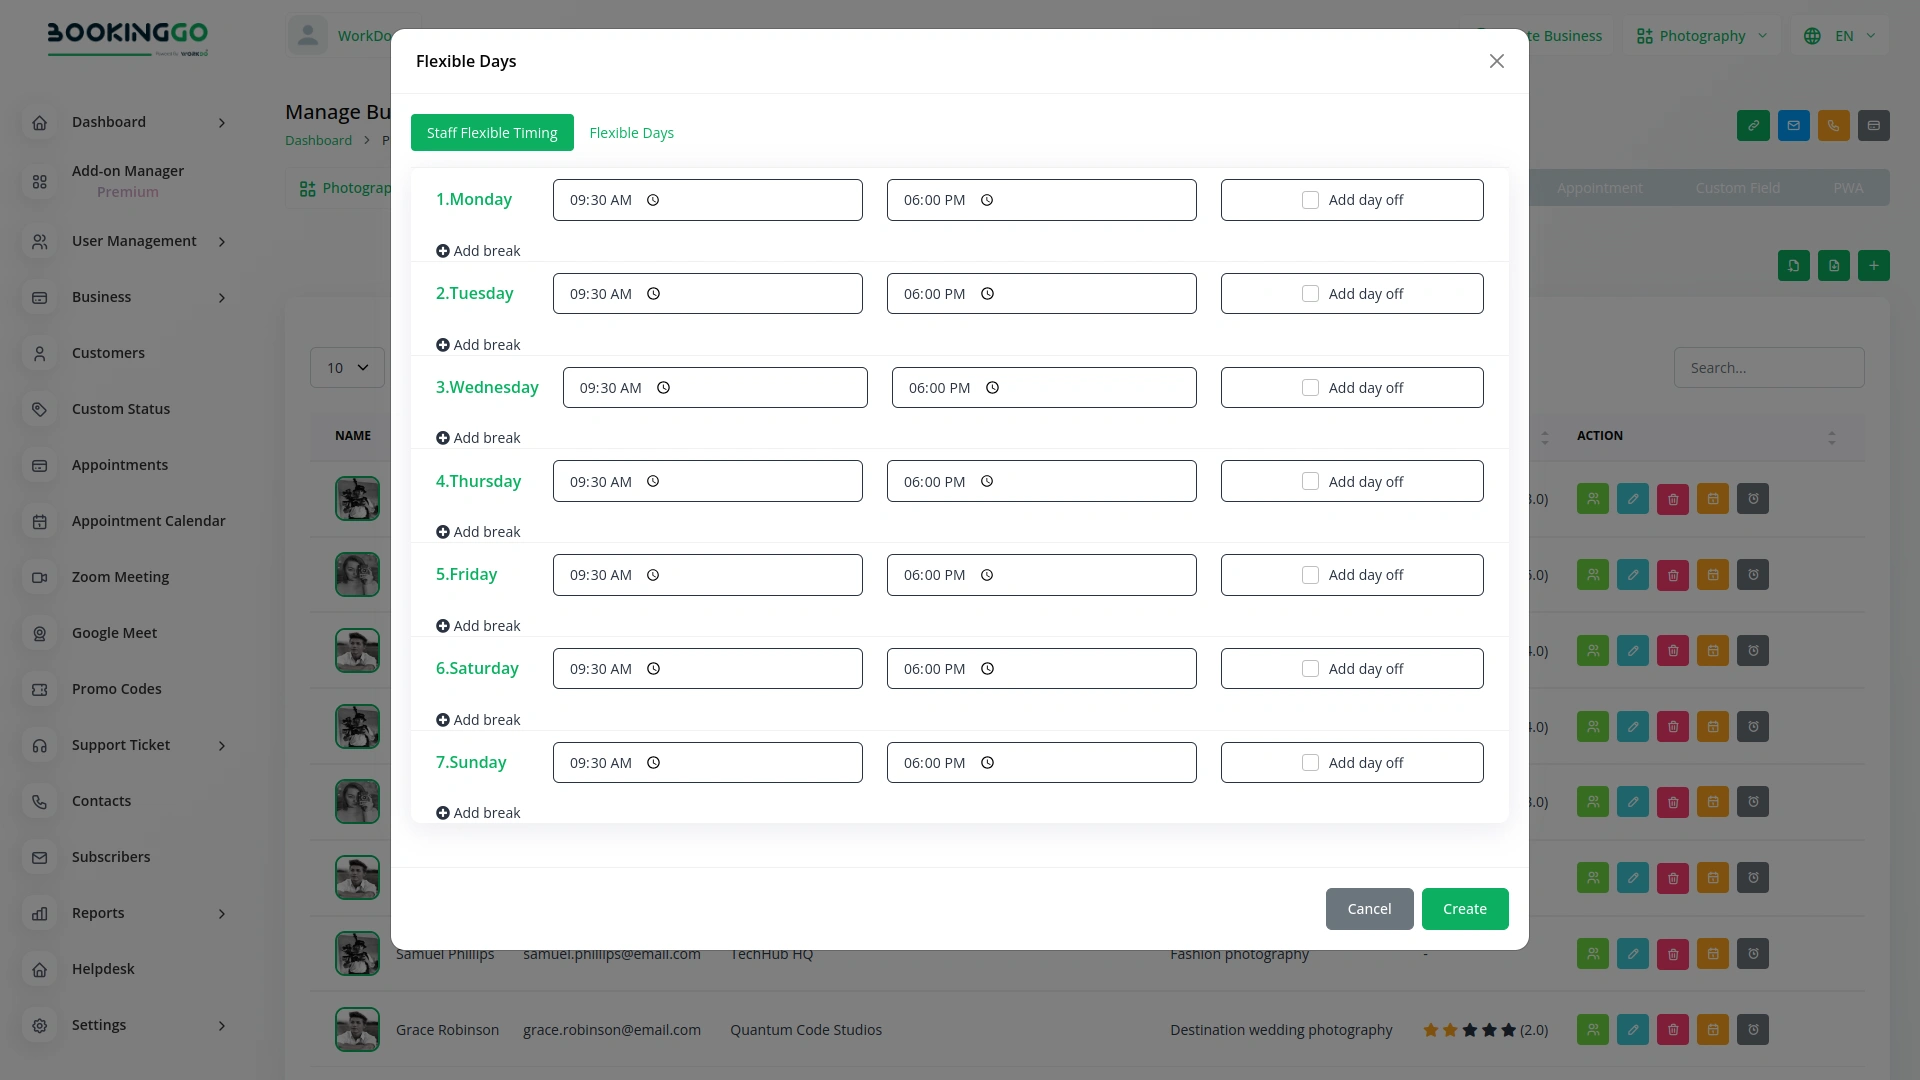Click inside the Search field
Image resolution: width=1920 pixels, height=1080 pixels.
(1768, 367)
